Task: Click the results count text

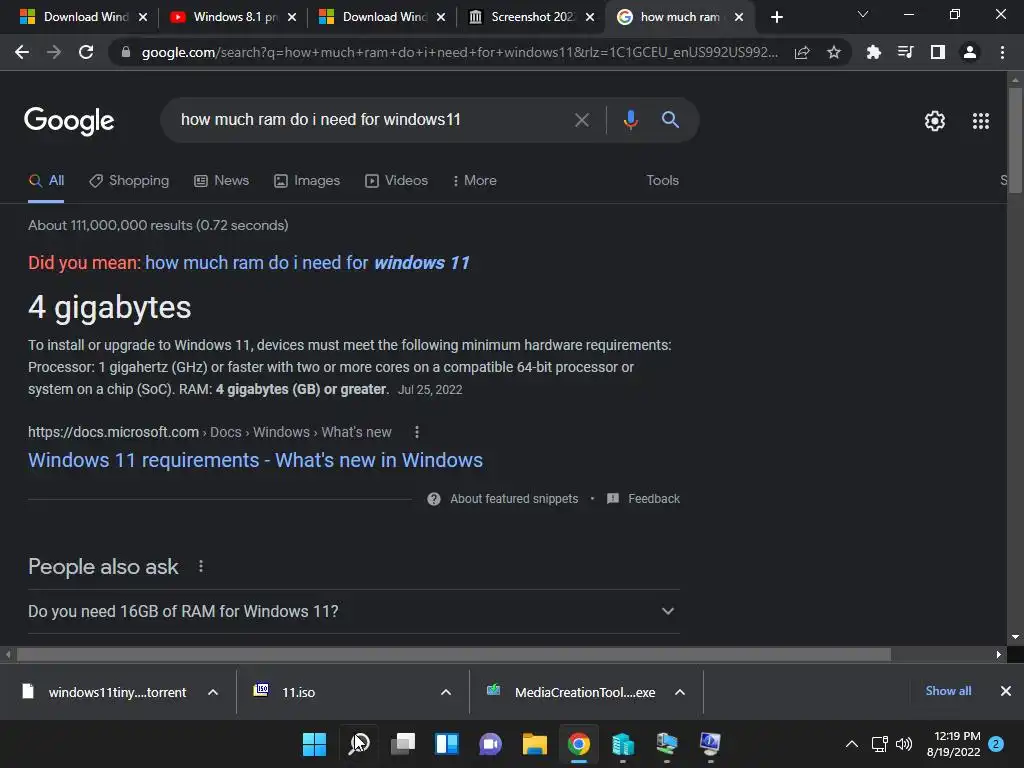Action: click(158, 225)
